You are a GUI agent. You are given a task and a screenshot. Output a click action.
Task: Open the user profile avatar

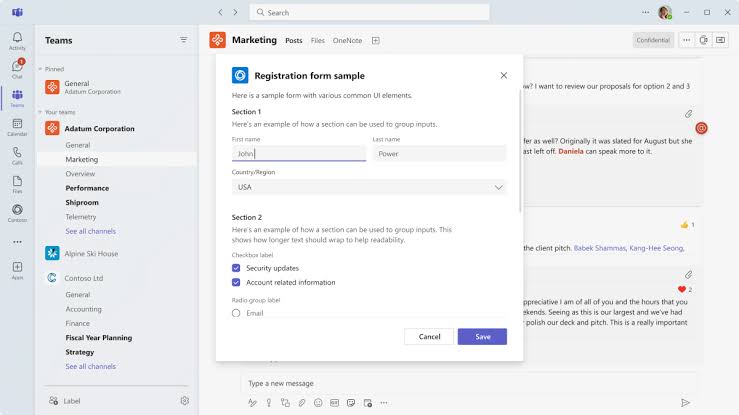pyautogui.click(x=665, y=13)
